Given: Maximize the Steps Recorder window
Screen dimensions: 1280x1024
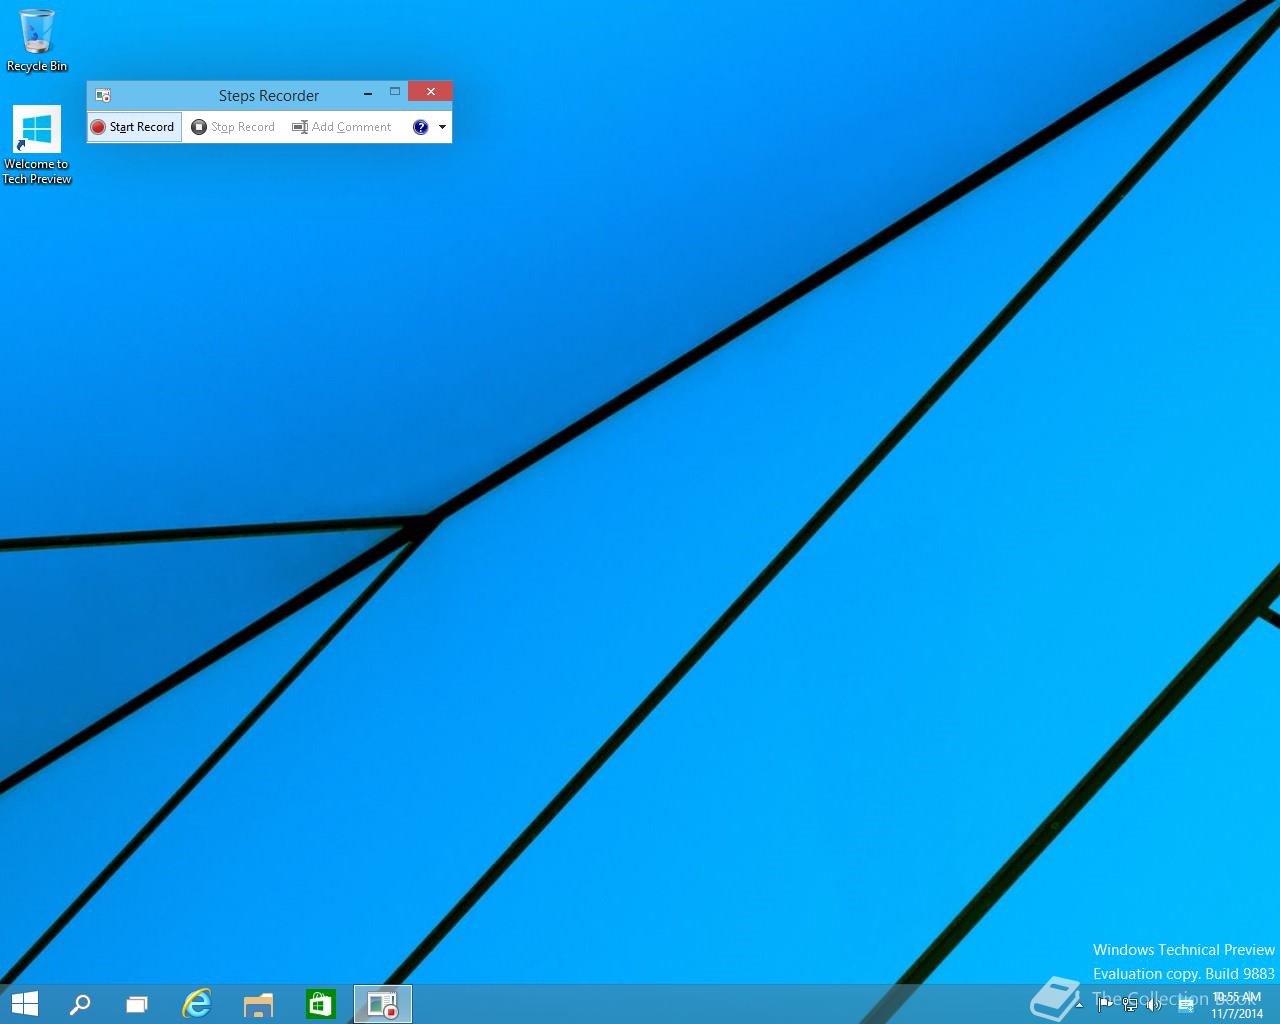Looking at the screenshot, I should (x=395, y=92).
